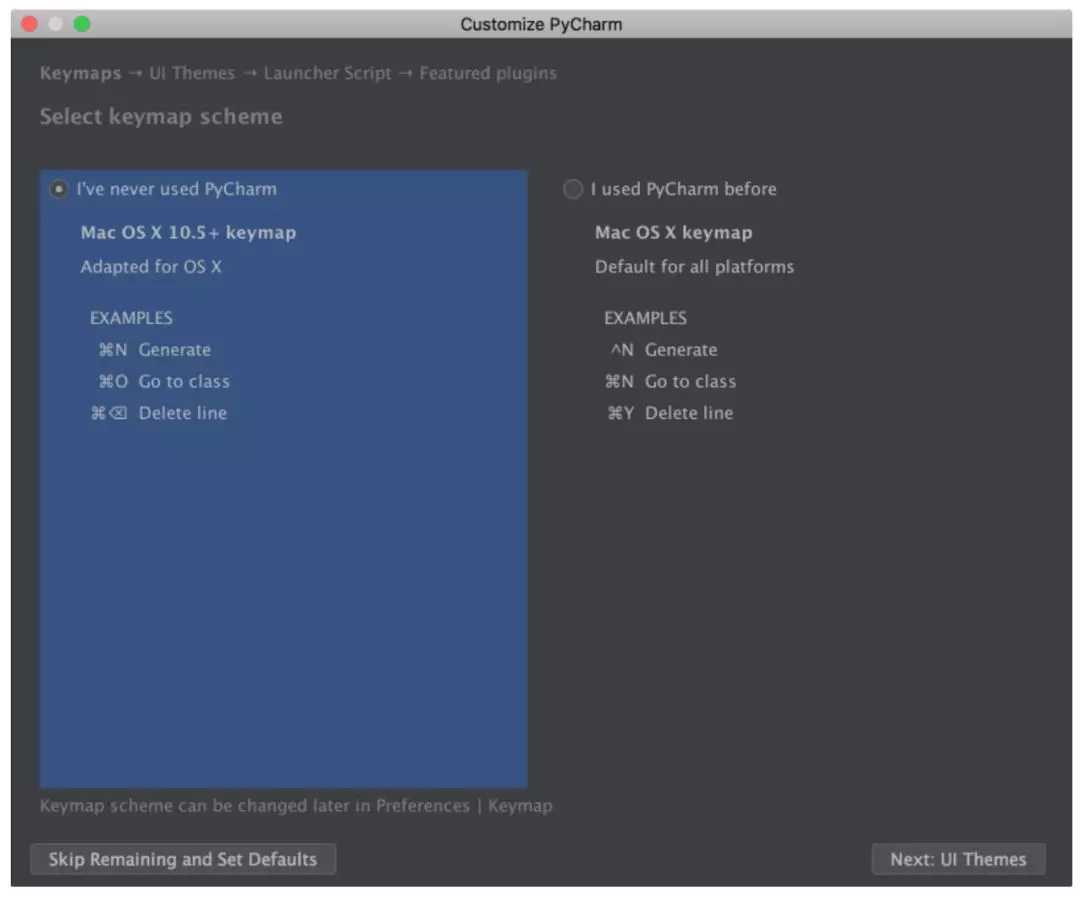Click ⌘N Generate example in left panel

coord(155,350)
